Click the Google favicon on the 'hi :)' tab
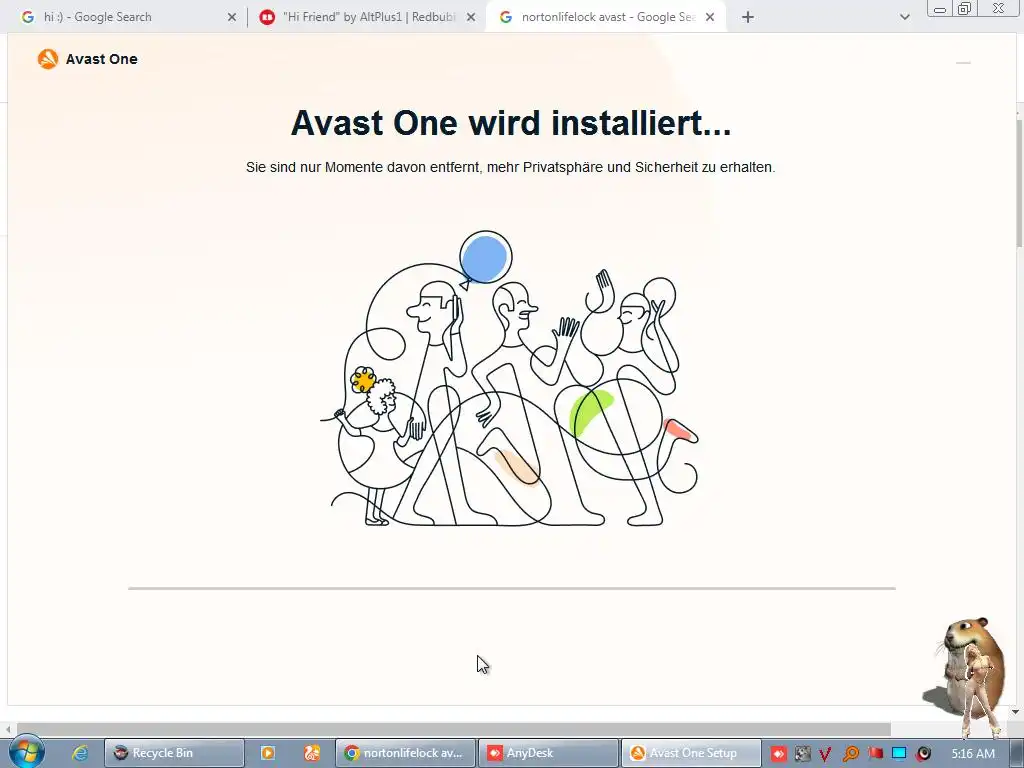This screenshot has height=768, width=1024. pos(27,17)
